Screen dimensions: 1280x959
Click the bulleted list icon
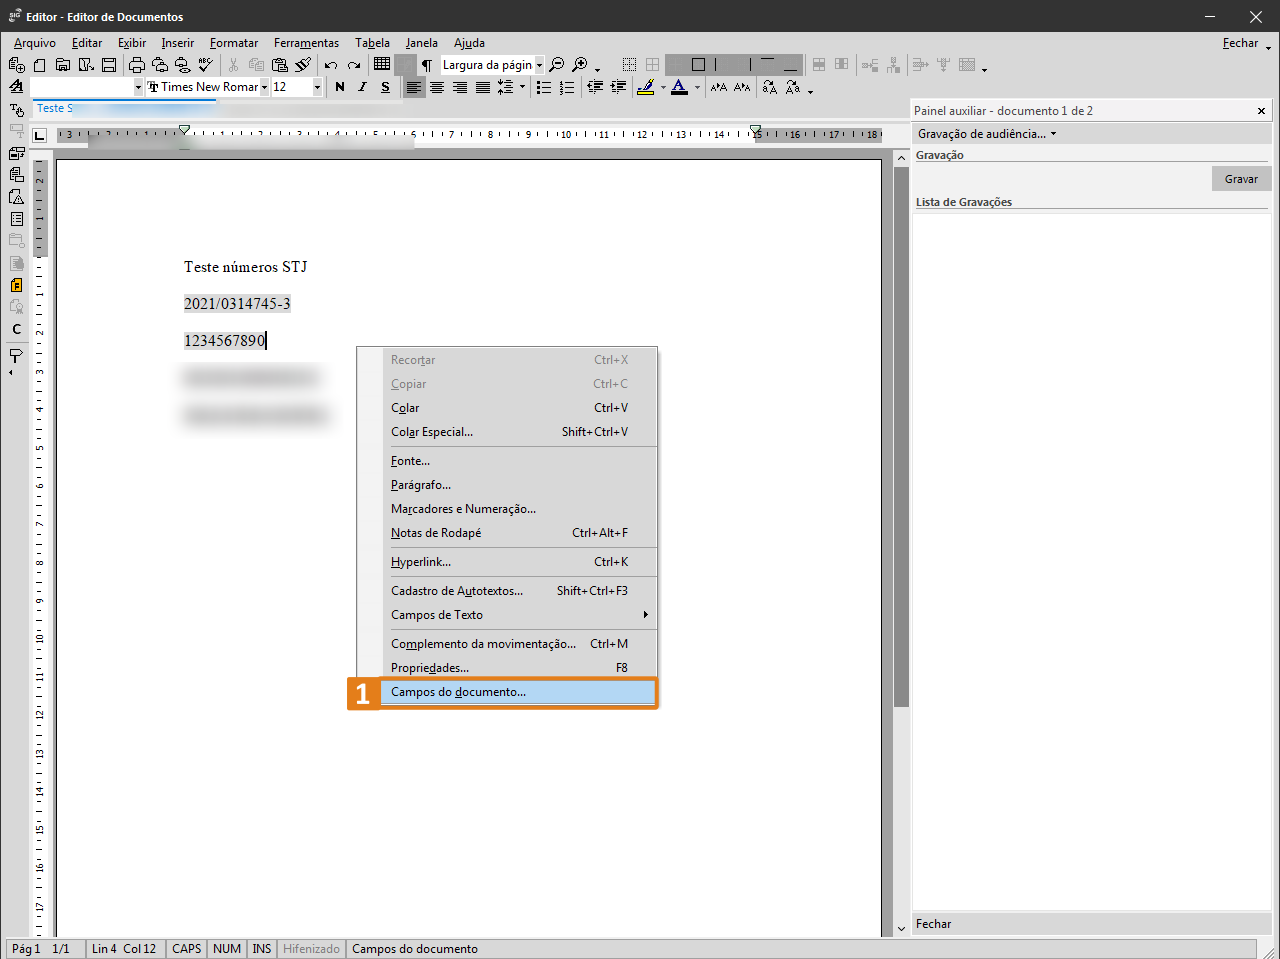[543, 88]
